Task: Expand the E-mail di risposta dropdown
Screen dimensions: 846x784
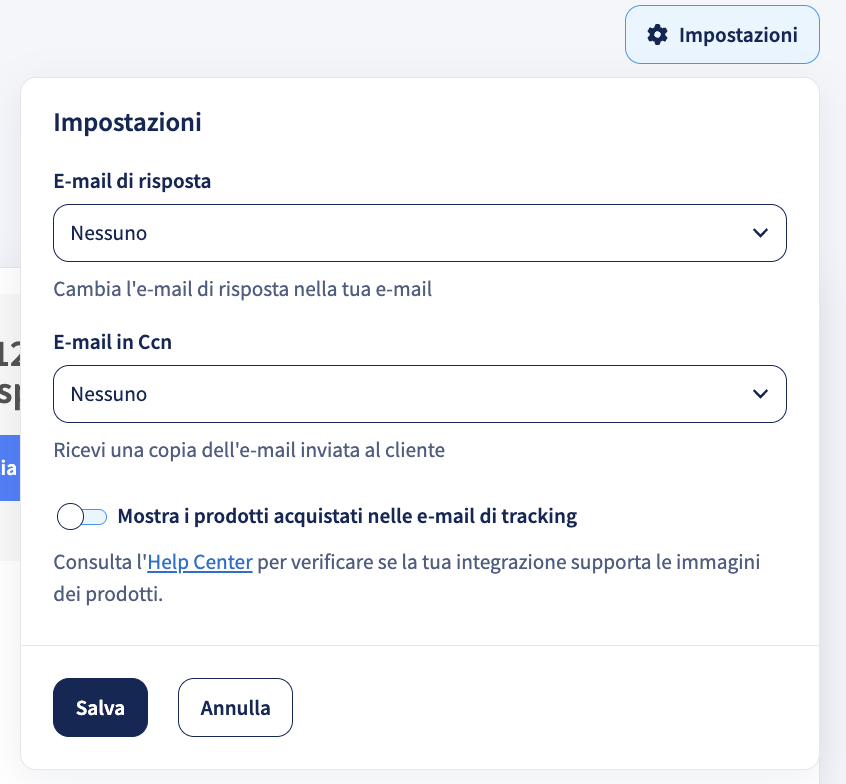Action: tap(420, 233)
